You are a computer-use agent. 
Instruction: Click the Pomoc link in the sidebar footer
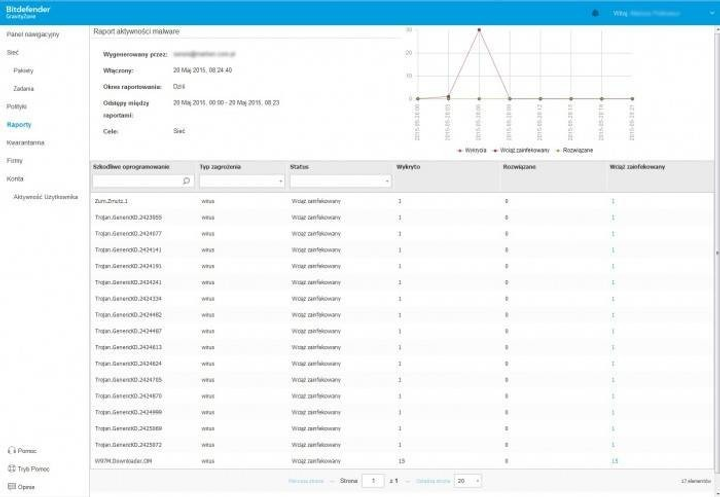pos(27,451)
